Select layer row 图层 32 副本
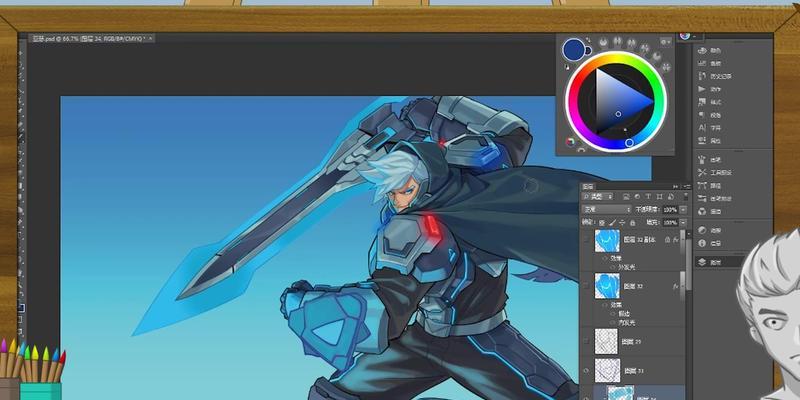The width and height of the screenshot is (800, 400). 633,240
